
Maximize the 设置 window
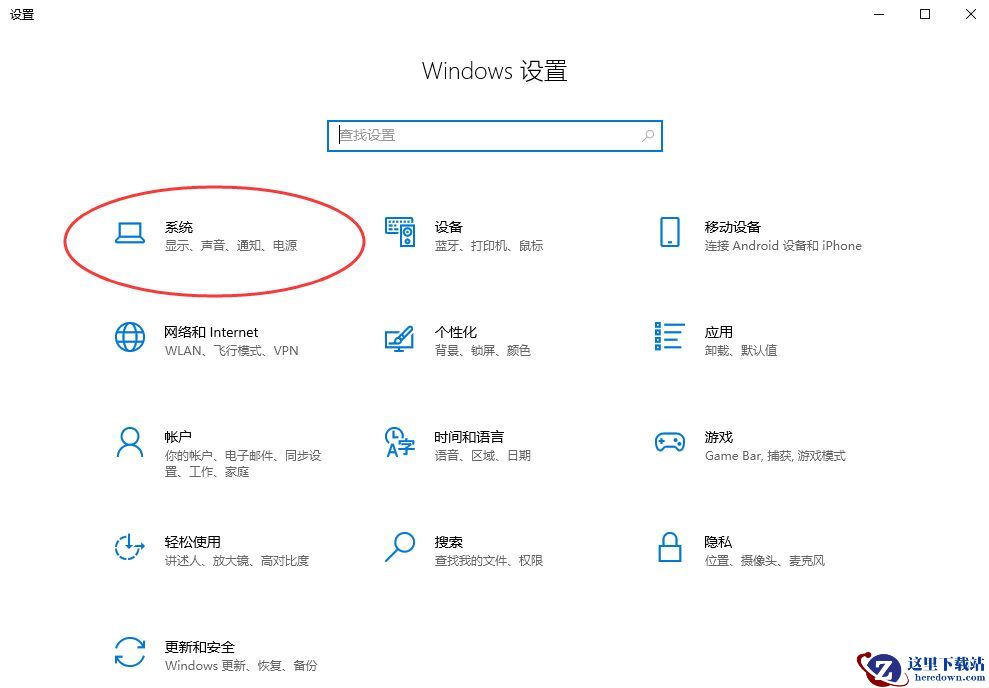(925, 14)
